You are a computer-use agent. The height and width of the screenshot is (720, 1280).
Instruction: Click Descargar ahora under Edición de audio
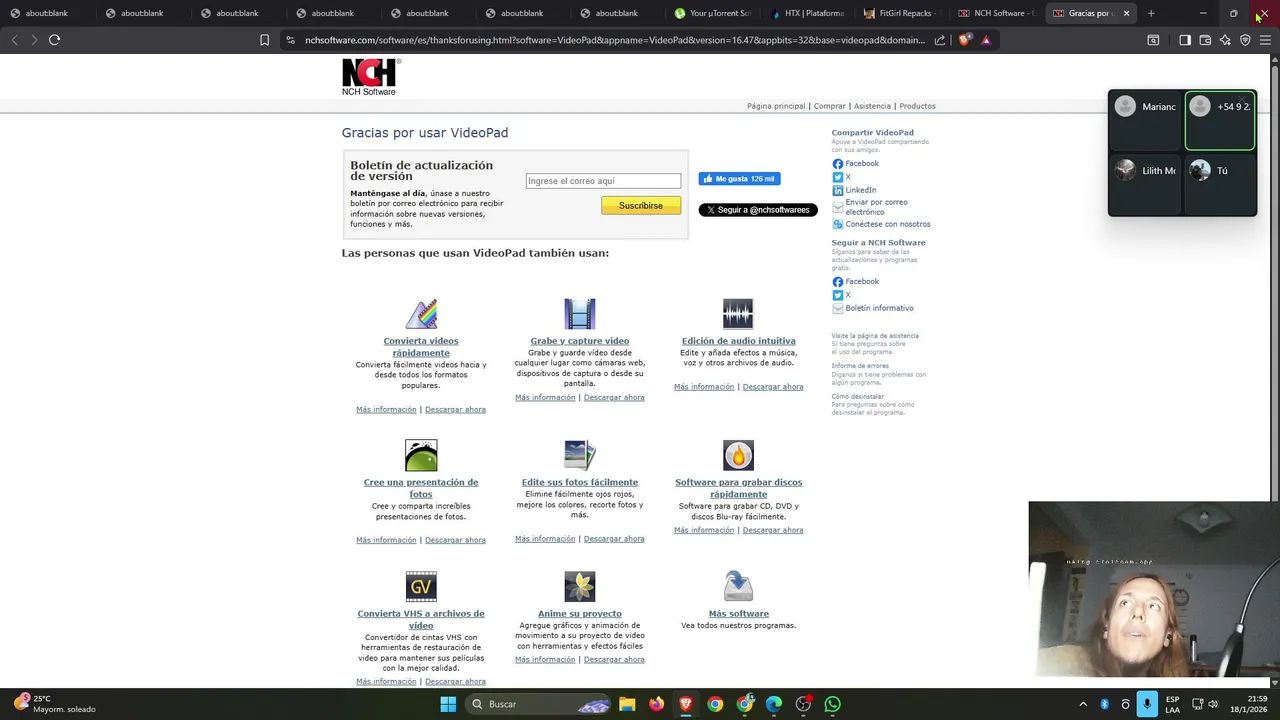pyautogui.click(x=773, y=387)
